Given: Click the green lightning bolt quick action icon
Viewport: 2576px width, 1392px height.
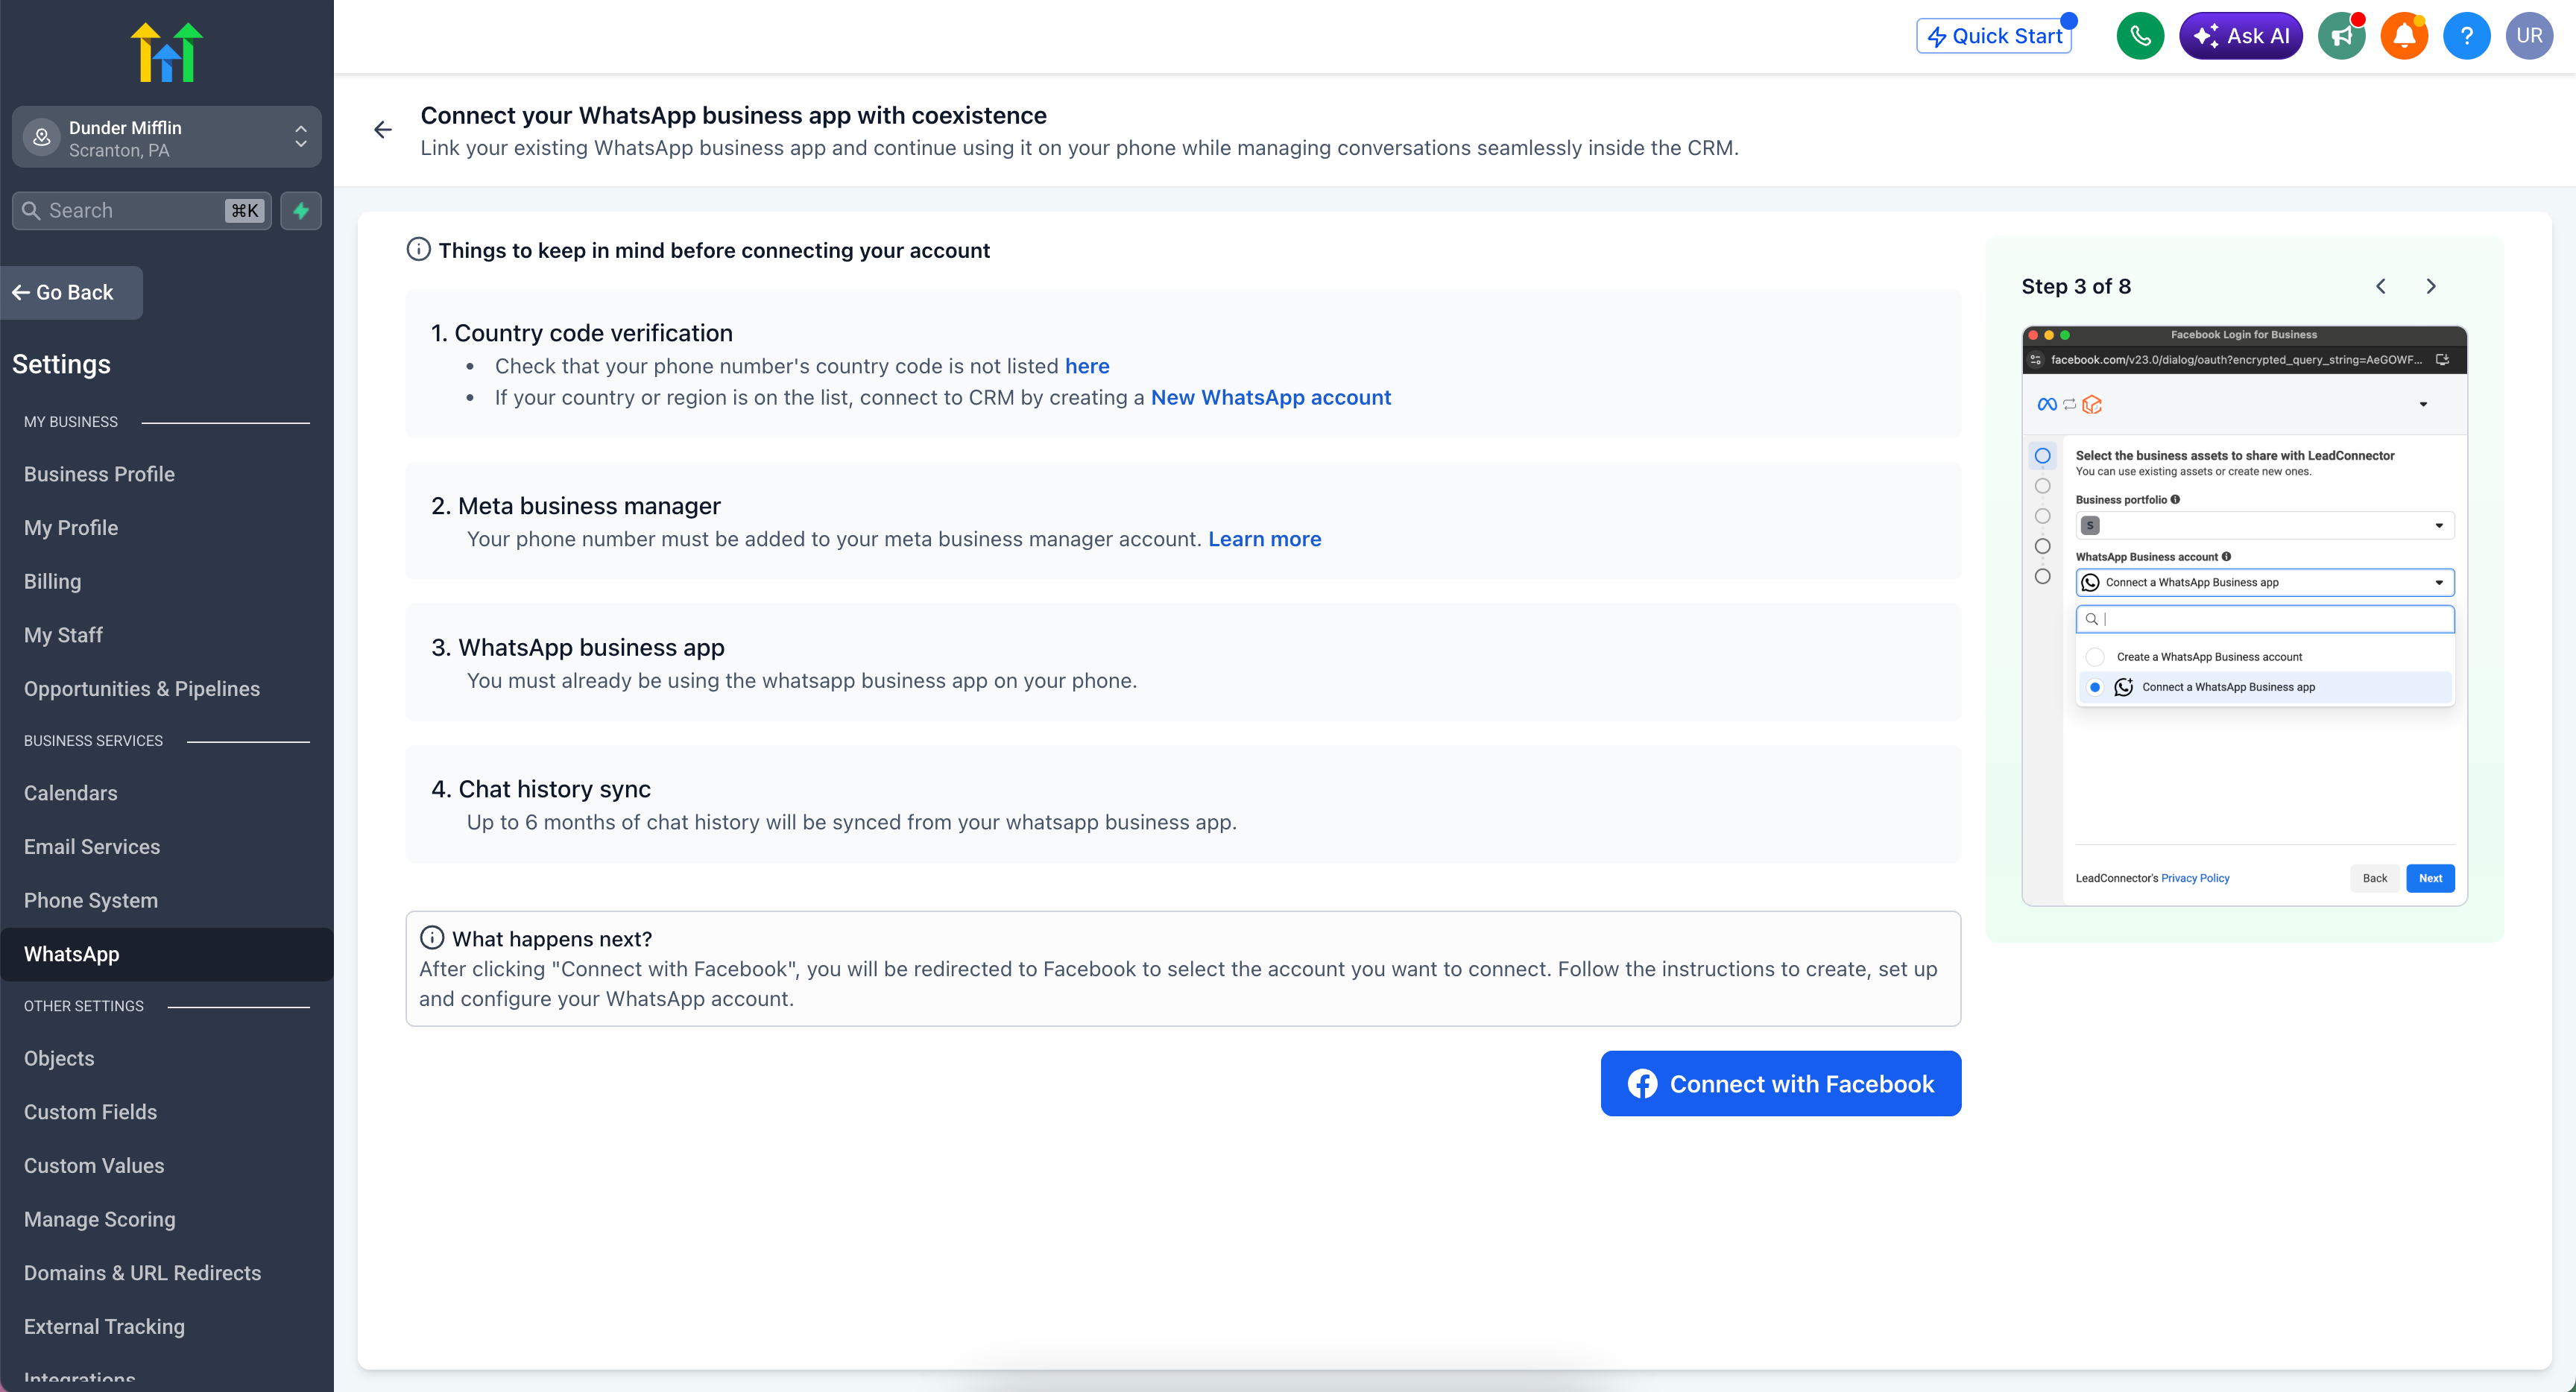Looking at the screenshot, I should [x=301, y=211].
